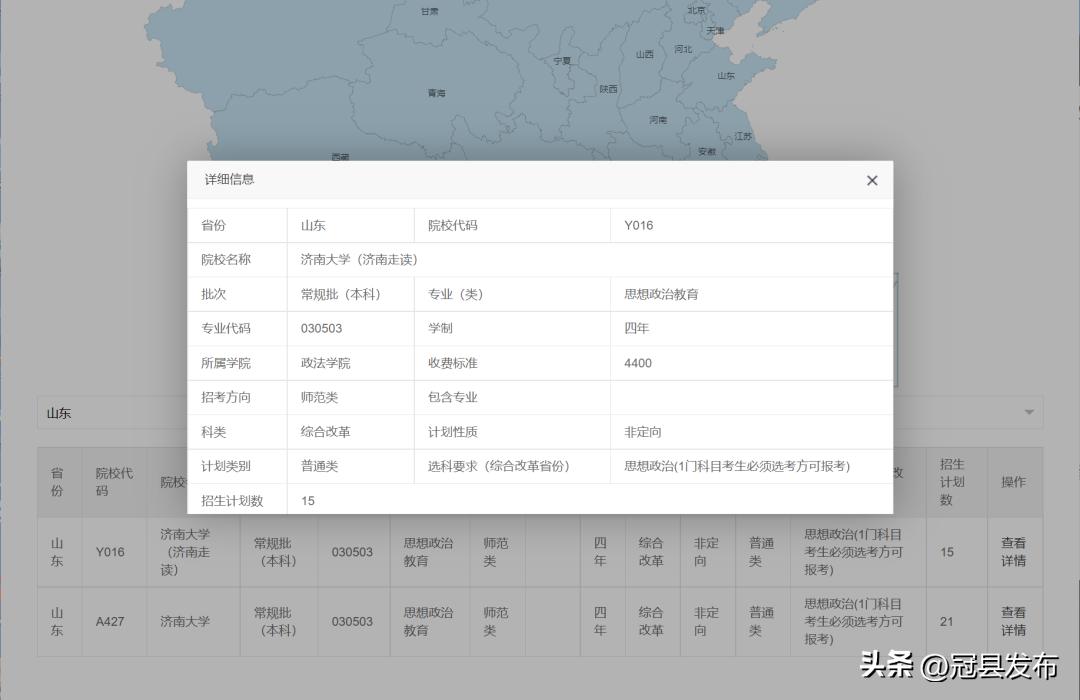
Task: Open the 山东 province dropdown below the map
Action: (540, 413)
